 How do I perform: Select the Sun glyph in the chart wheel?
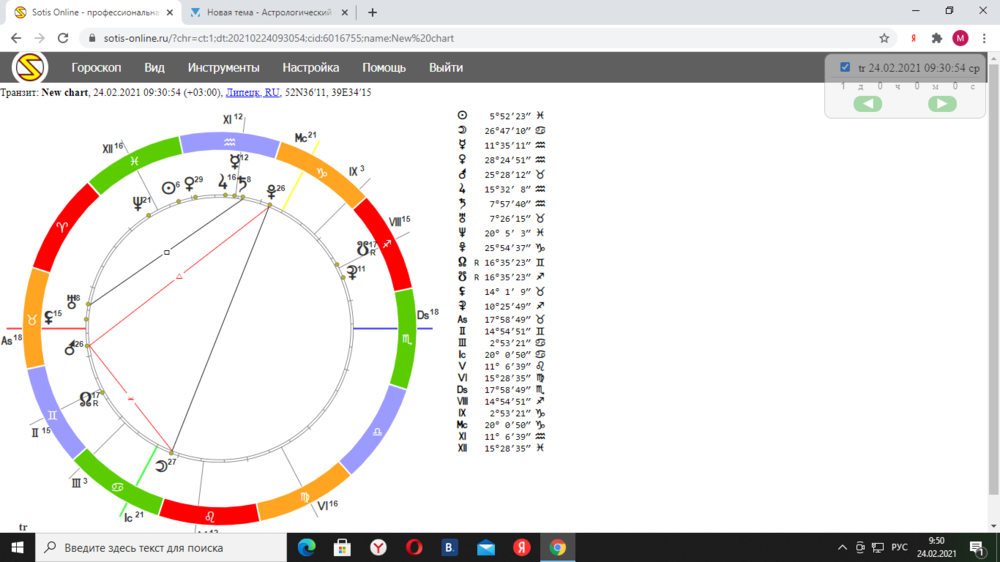tap(168, 188)
